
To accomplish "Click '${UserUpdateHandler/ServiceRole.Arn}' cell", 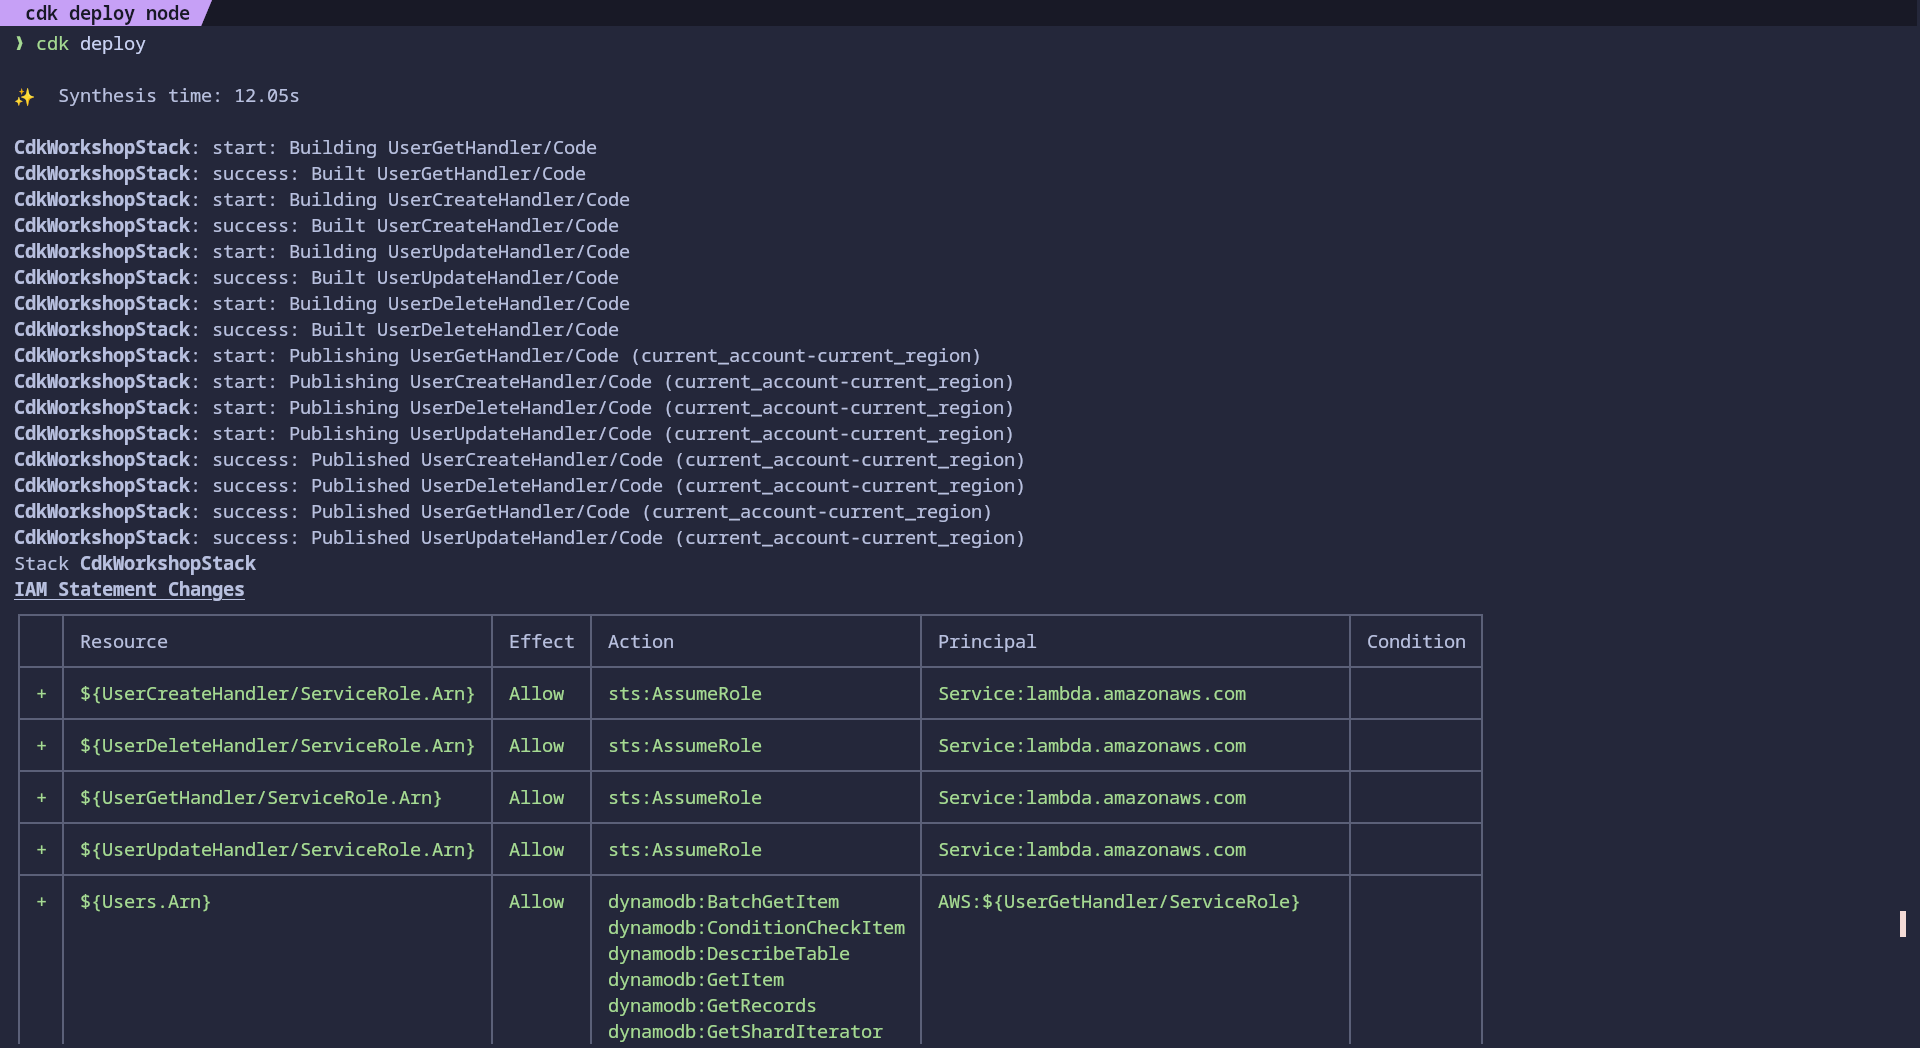I will coord(278,850).
